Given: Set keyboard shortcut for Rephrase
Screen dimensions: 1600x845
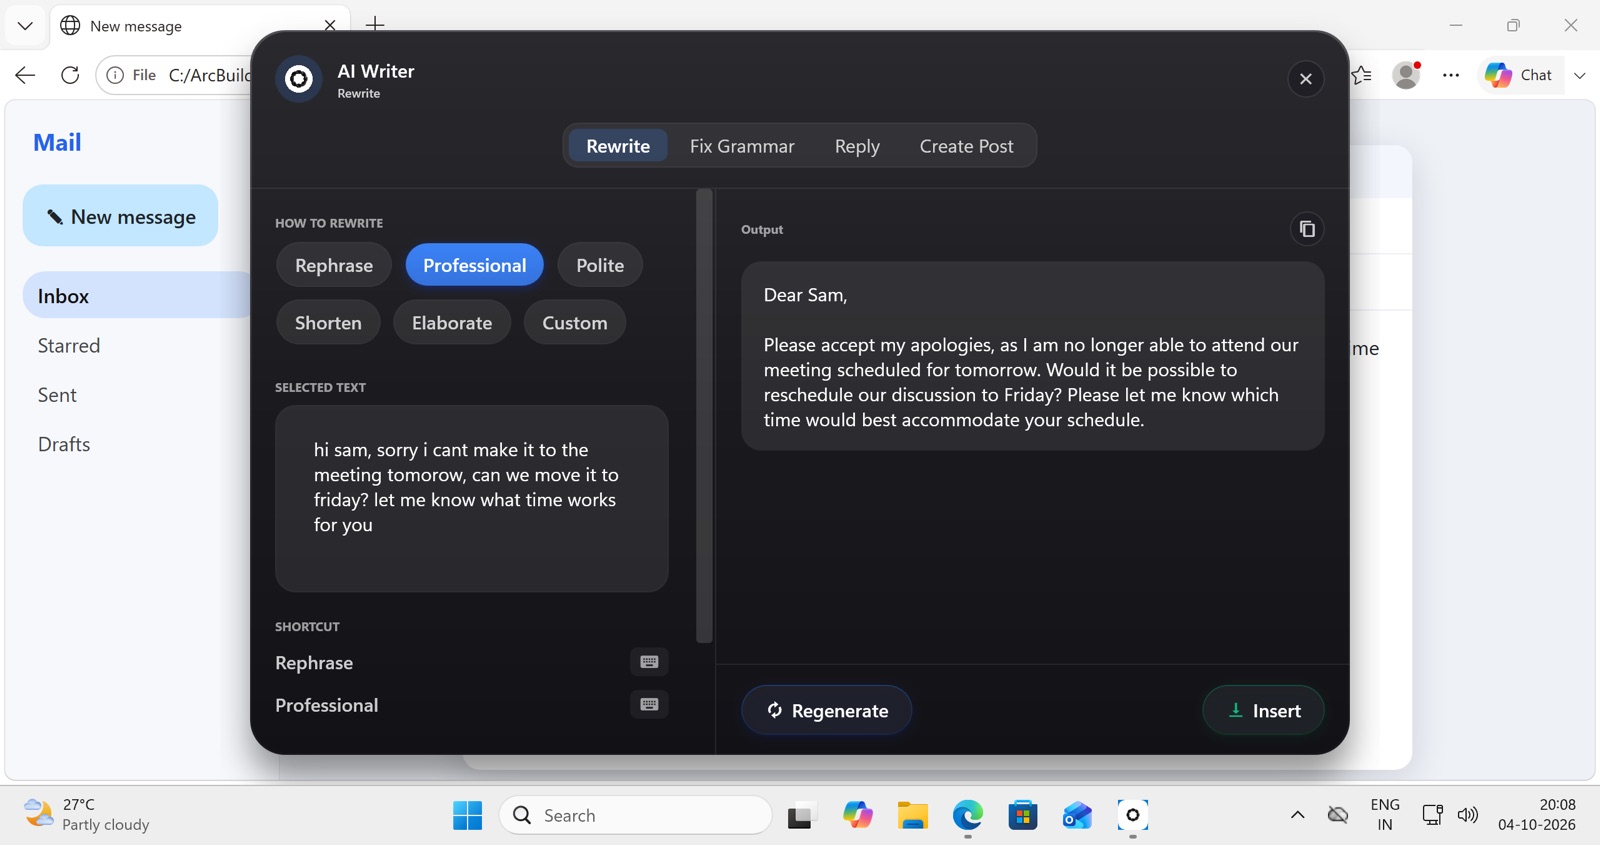Looking at the screenshot, I should pos(649,662).
